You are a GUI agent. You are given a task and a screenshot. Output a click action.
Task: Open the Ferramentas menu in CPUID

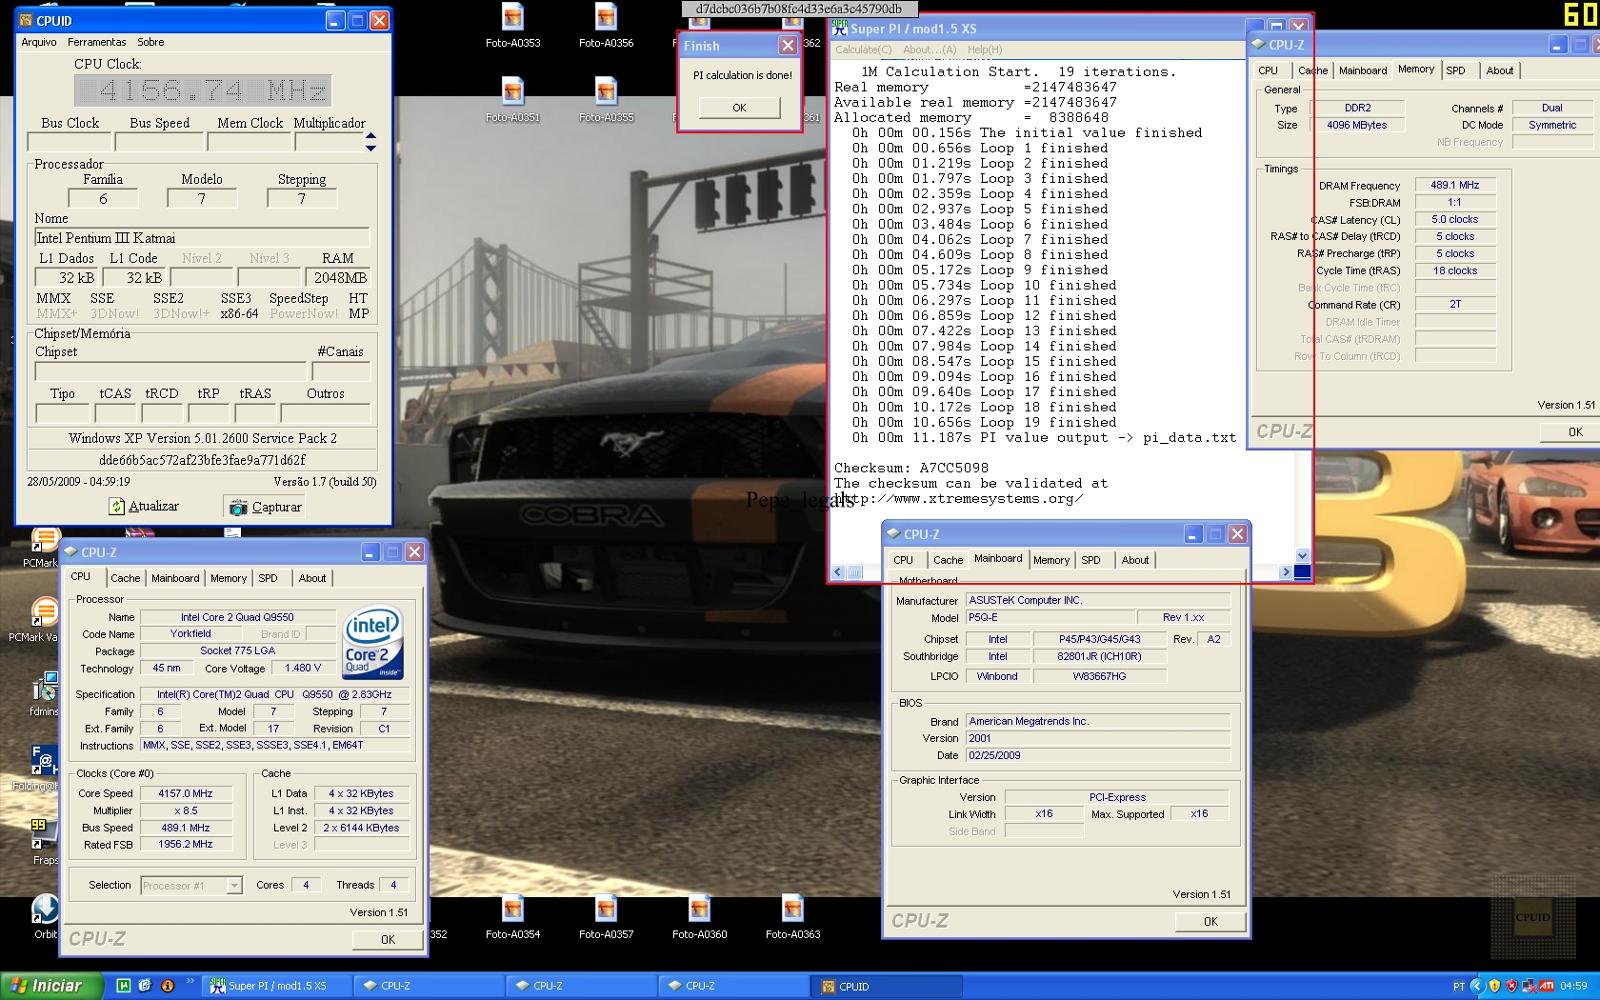[97, 42]
